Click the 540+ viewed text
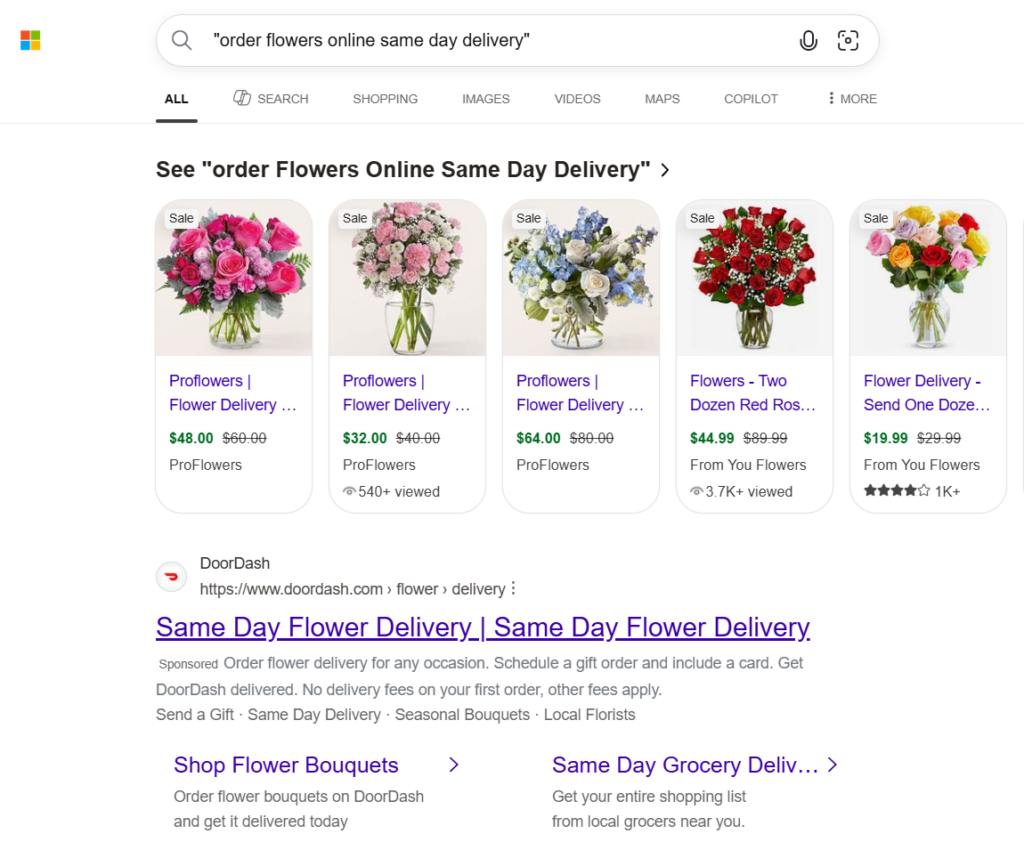The width and height of the screenshot is (1024, 850). [399, 492]
